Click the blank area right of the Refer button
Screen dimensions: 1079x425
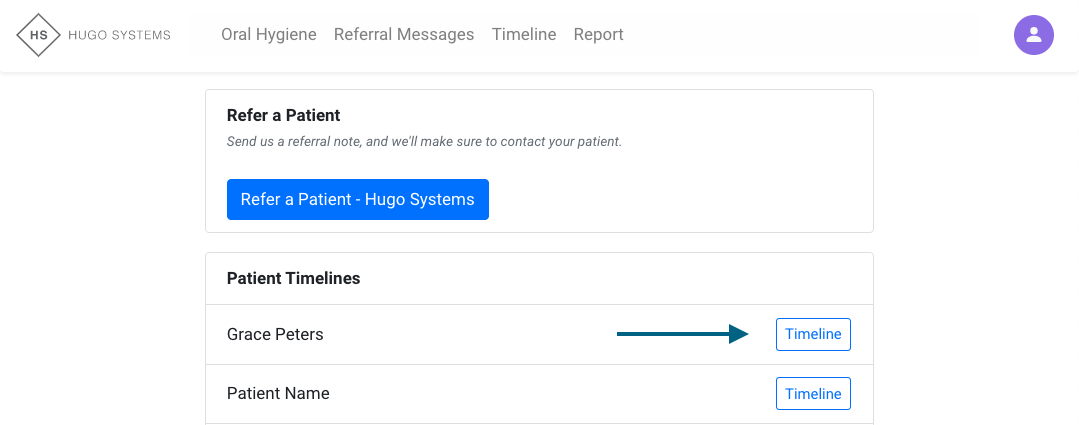[680, 200]
